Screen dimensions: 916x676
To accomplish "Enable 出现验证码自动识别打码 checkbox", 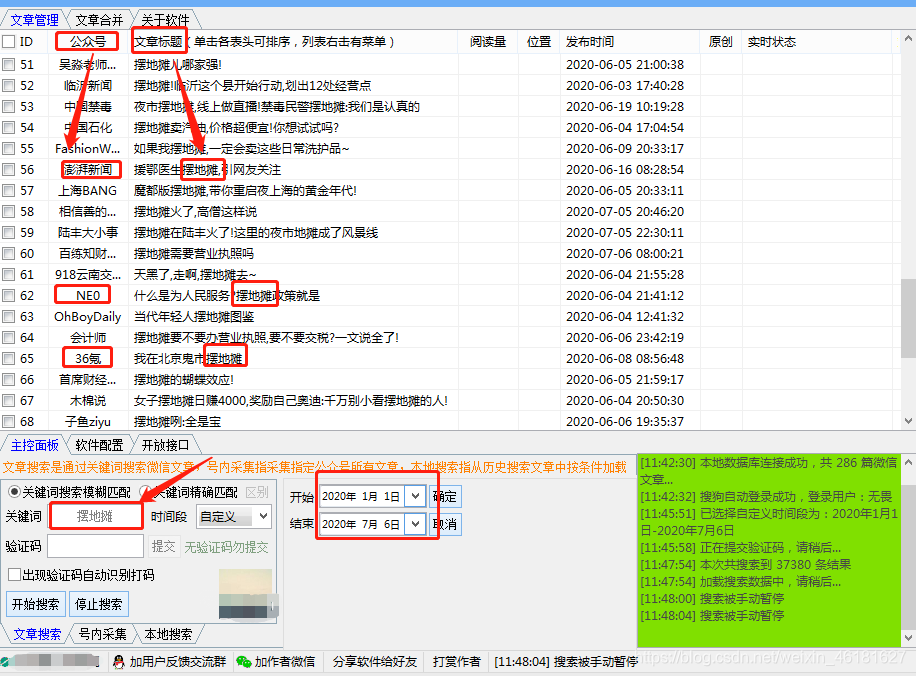I will [x=15, y=575].
